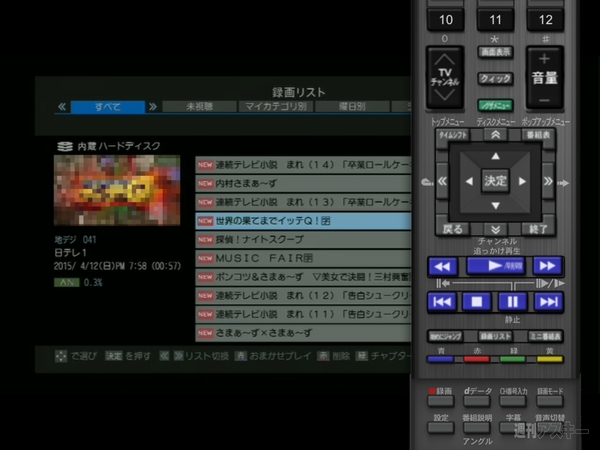
Task: Open 設定 settings on the remote
Action: point(441,427)
